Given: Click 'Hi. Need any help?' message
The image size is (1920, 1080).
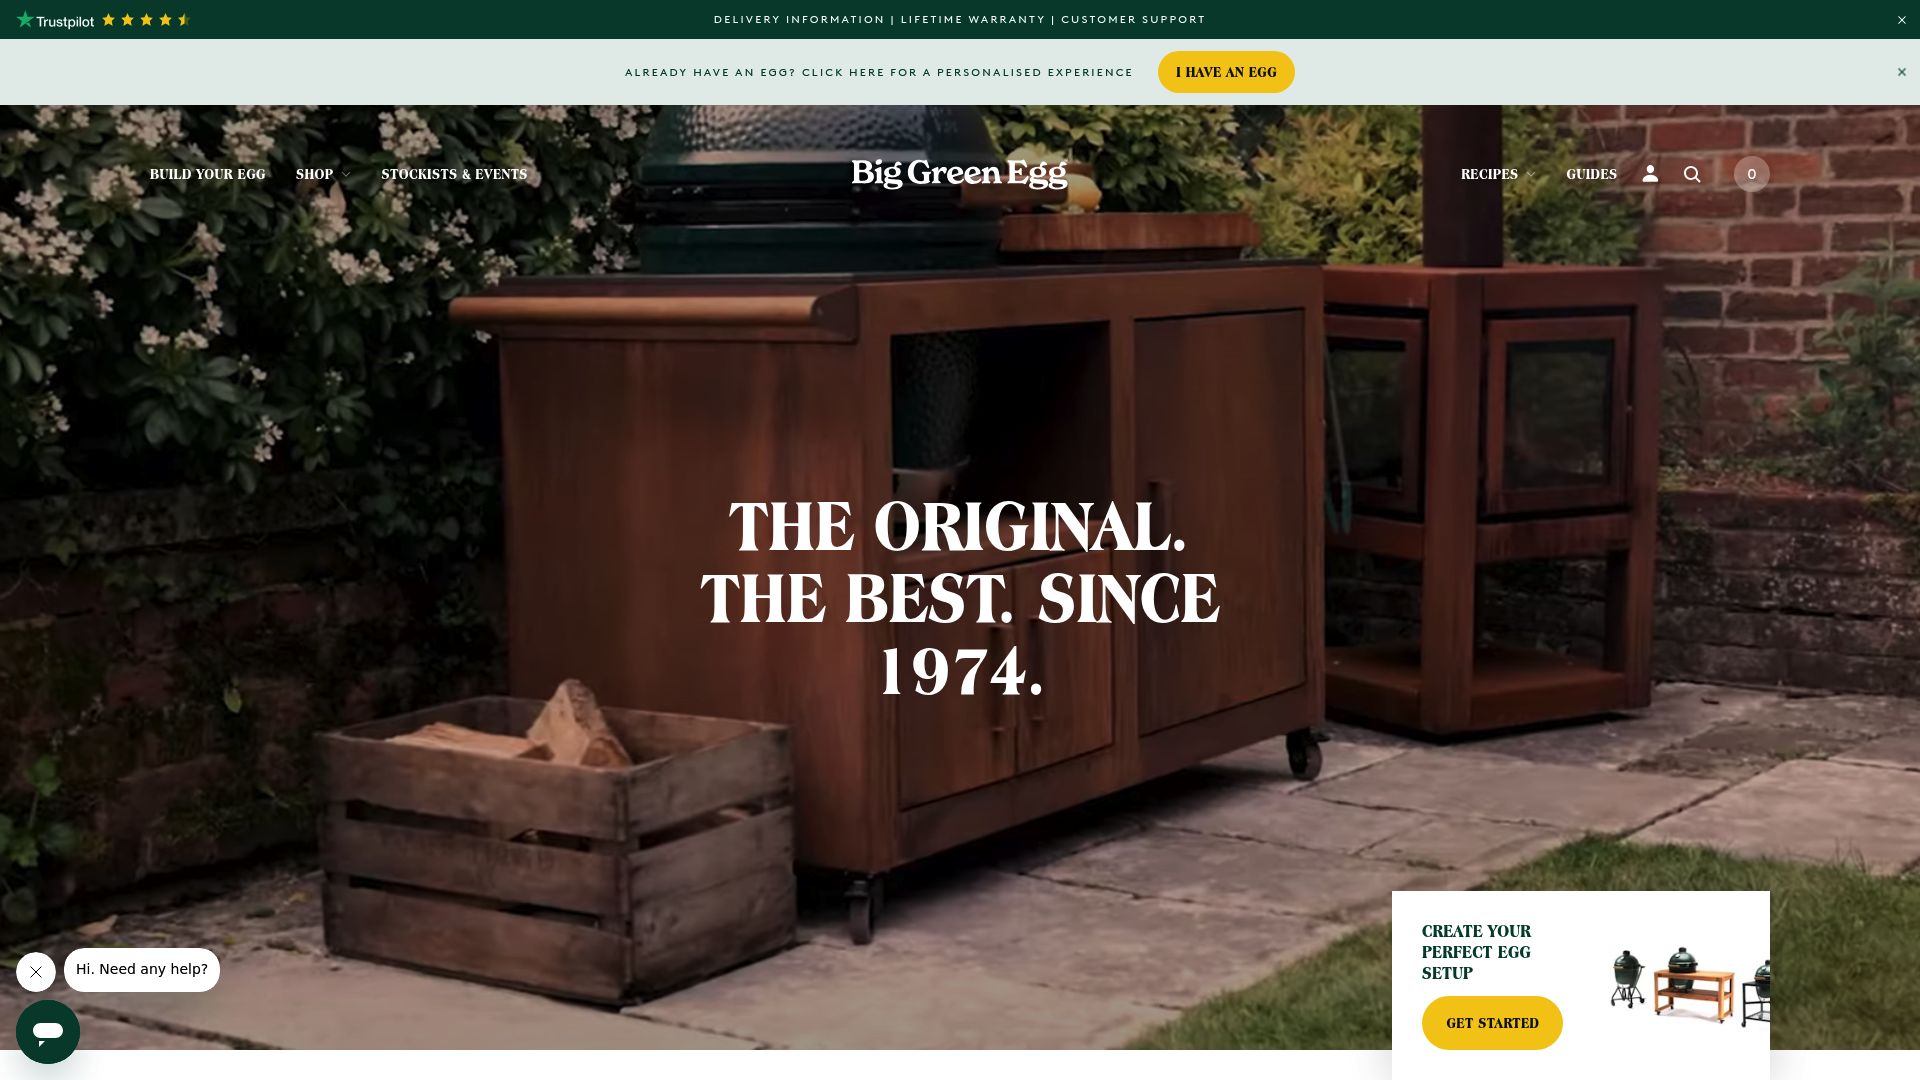Looking at the screenshot, I should pos(142,970).
